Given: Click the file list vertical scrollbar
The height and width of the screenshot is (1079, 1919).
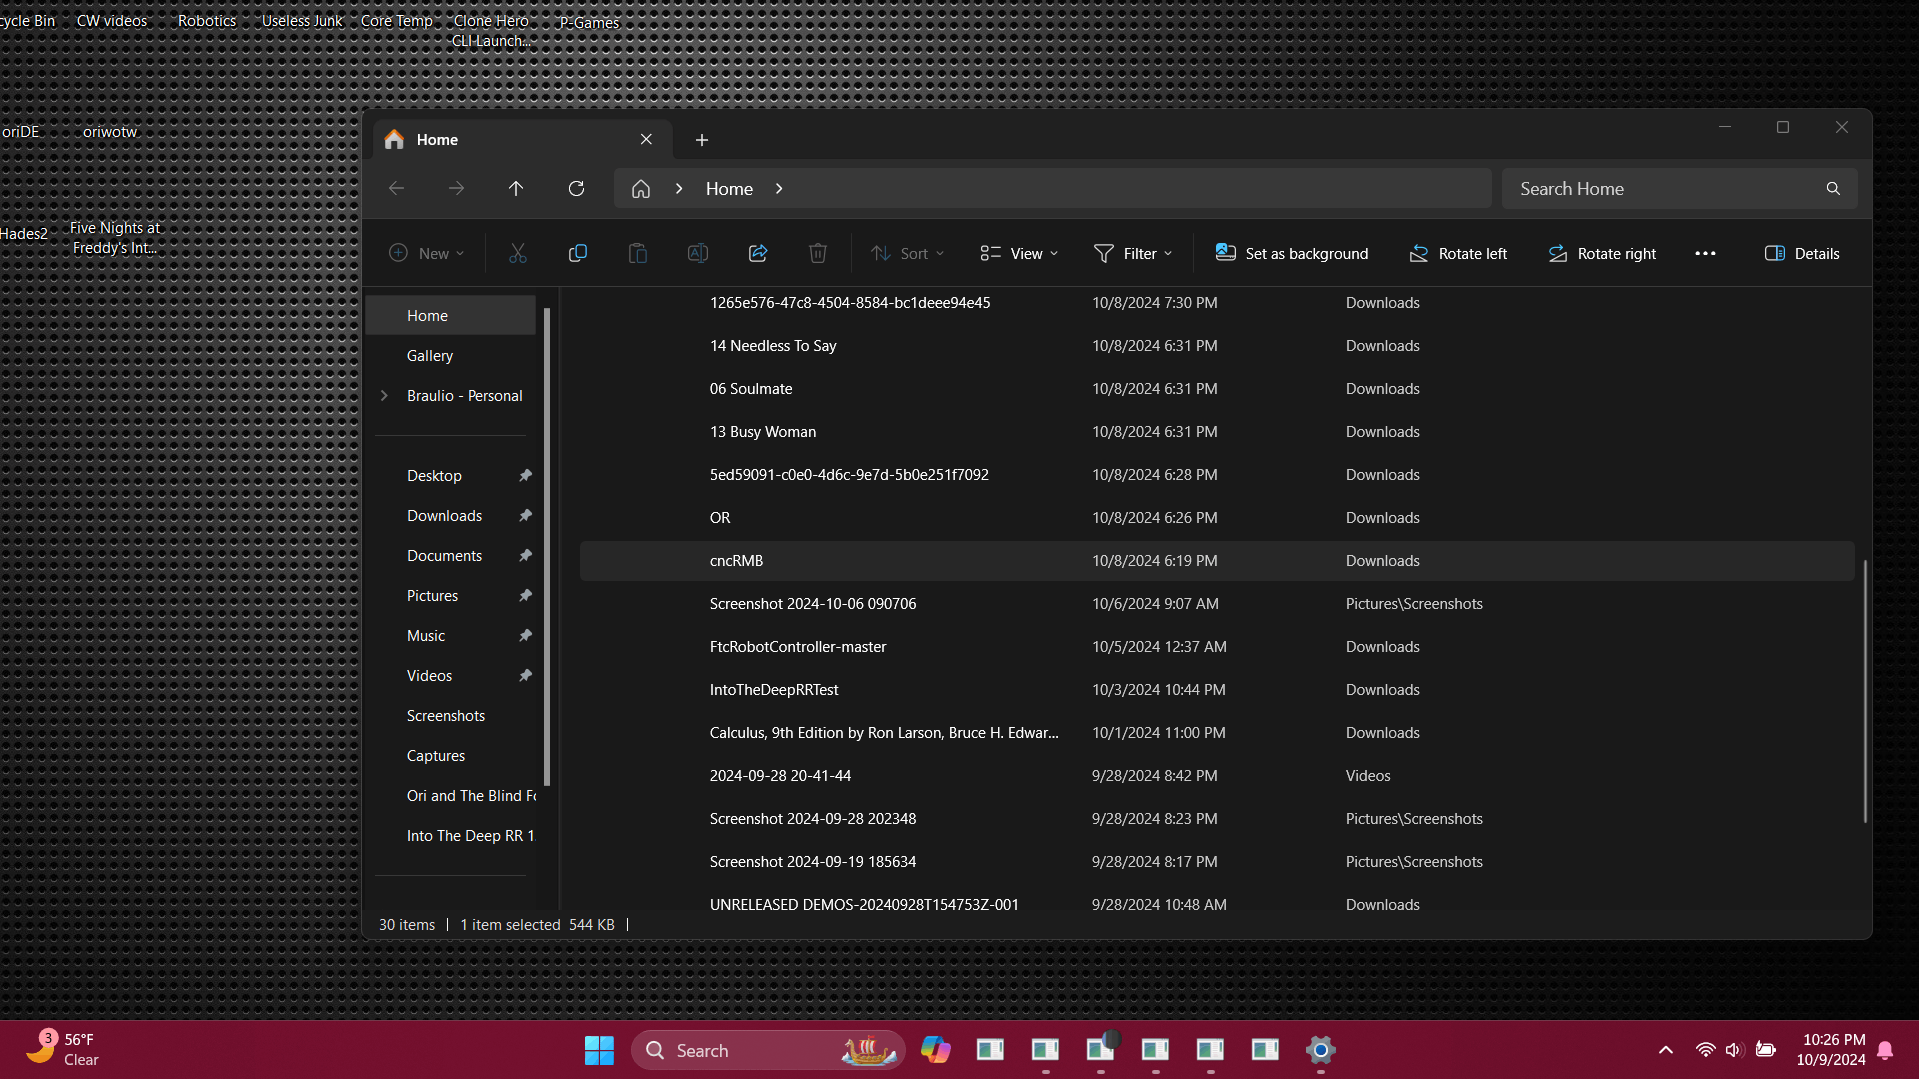Looking at the screenshot, I should pos(1865,690).
